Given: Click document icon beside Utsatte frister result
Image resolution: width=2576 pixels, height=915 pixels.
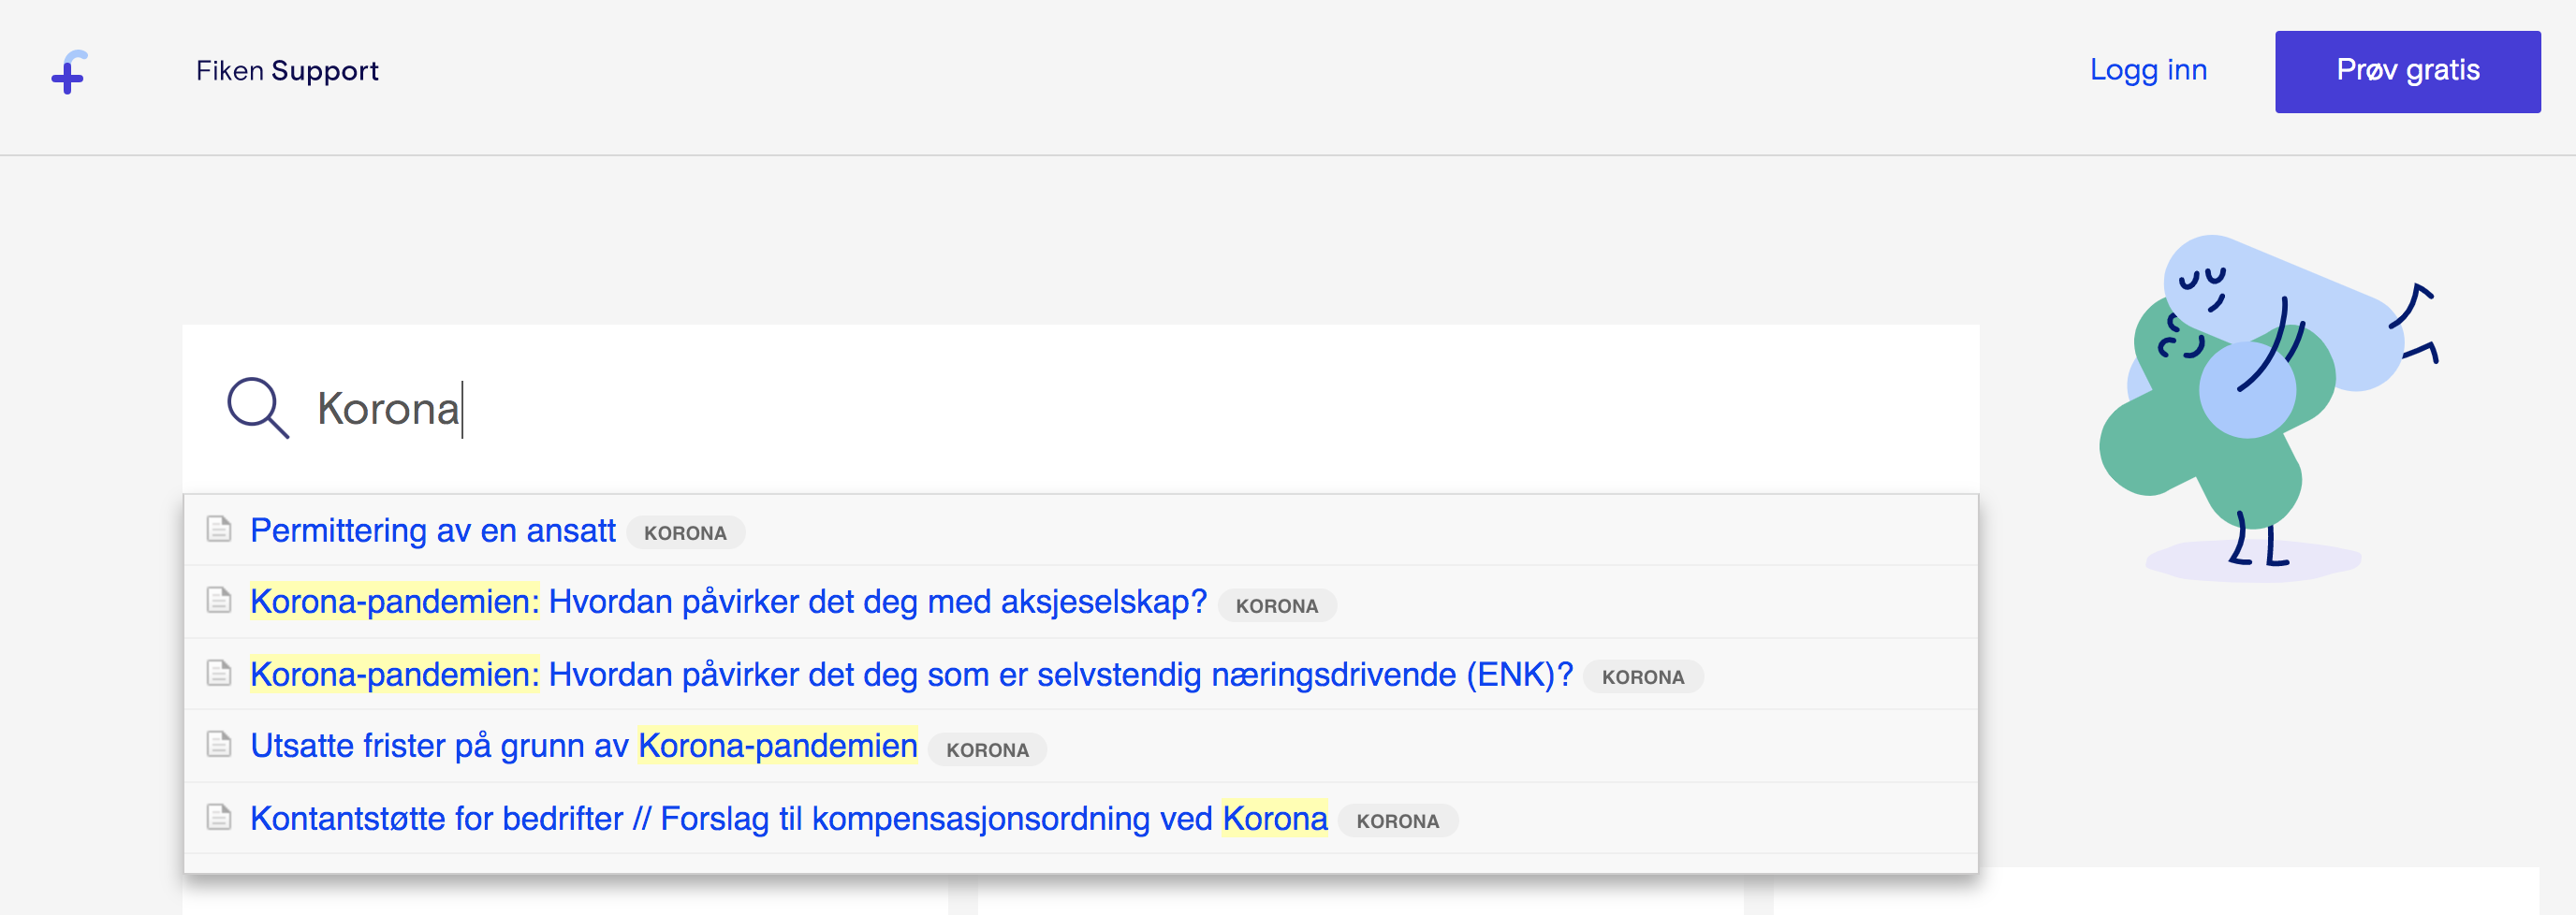Looking at the screenshot, I should (219, 744).
